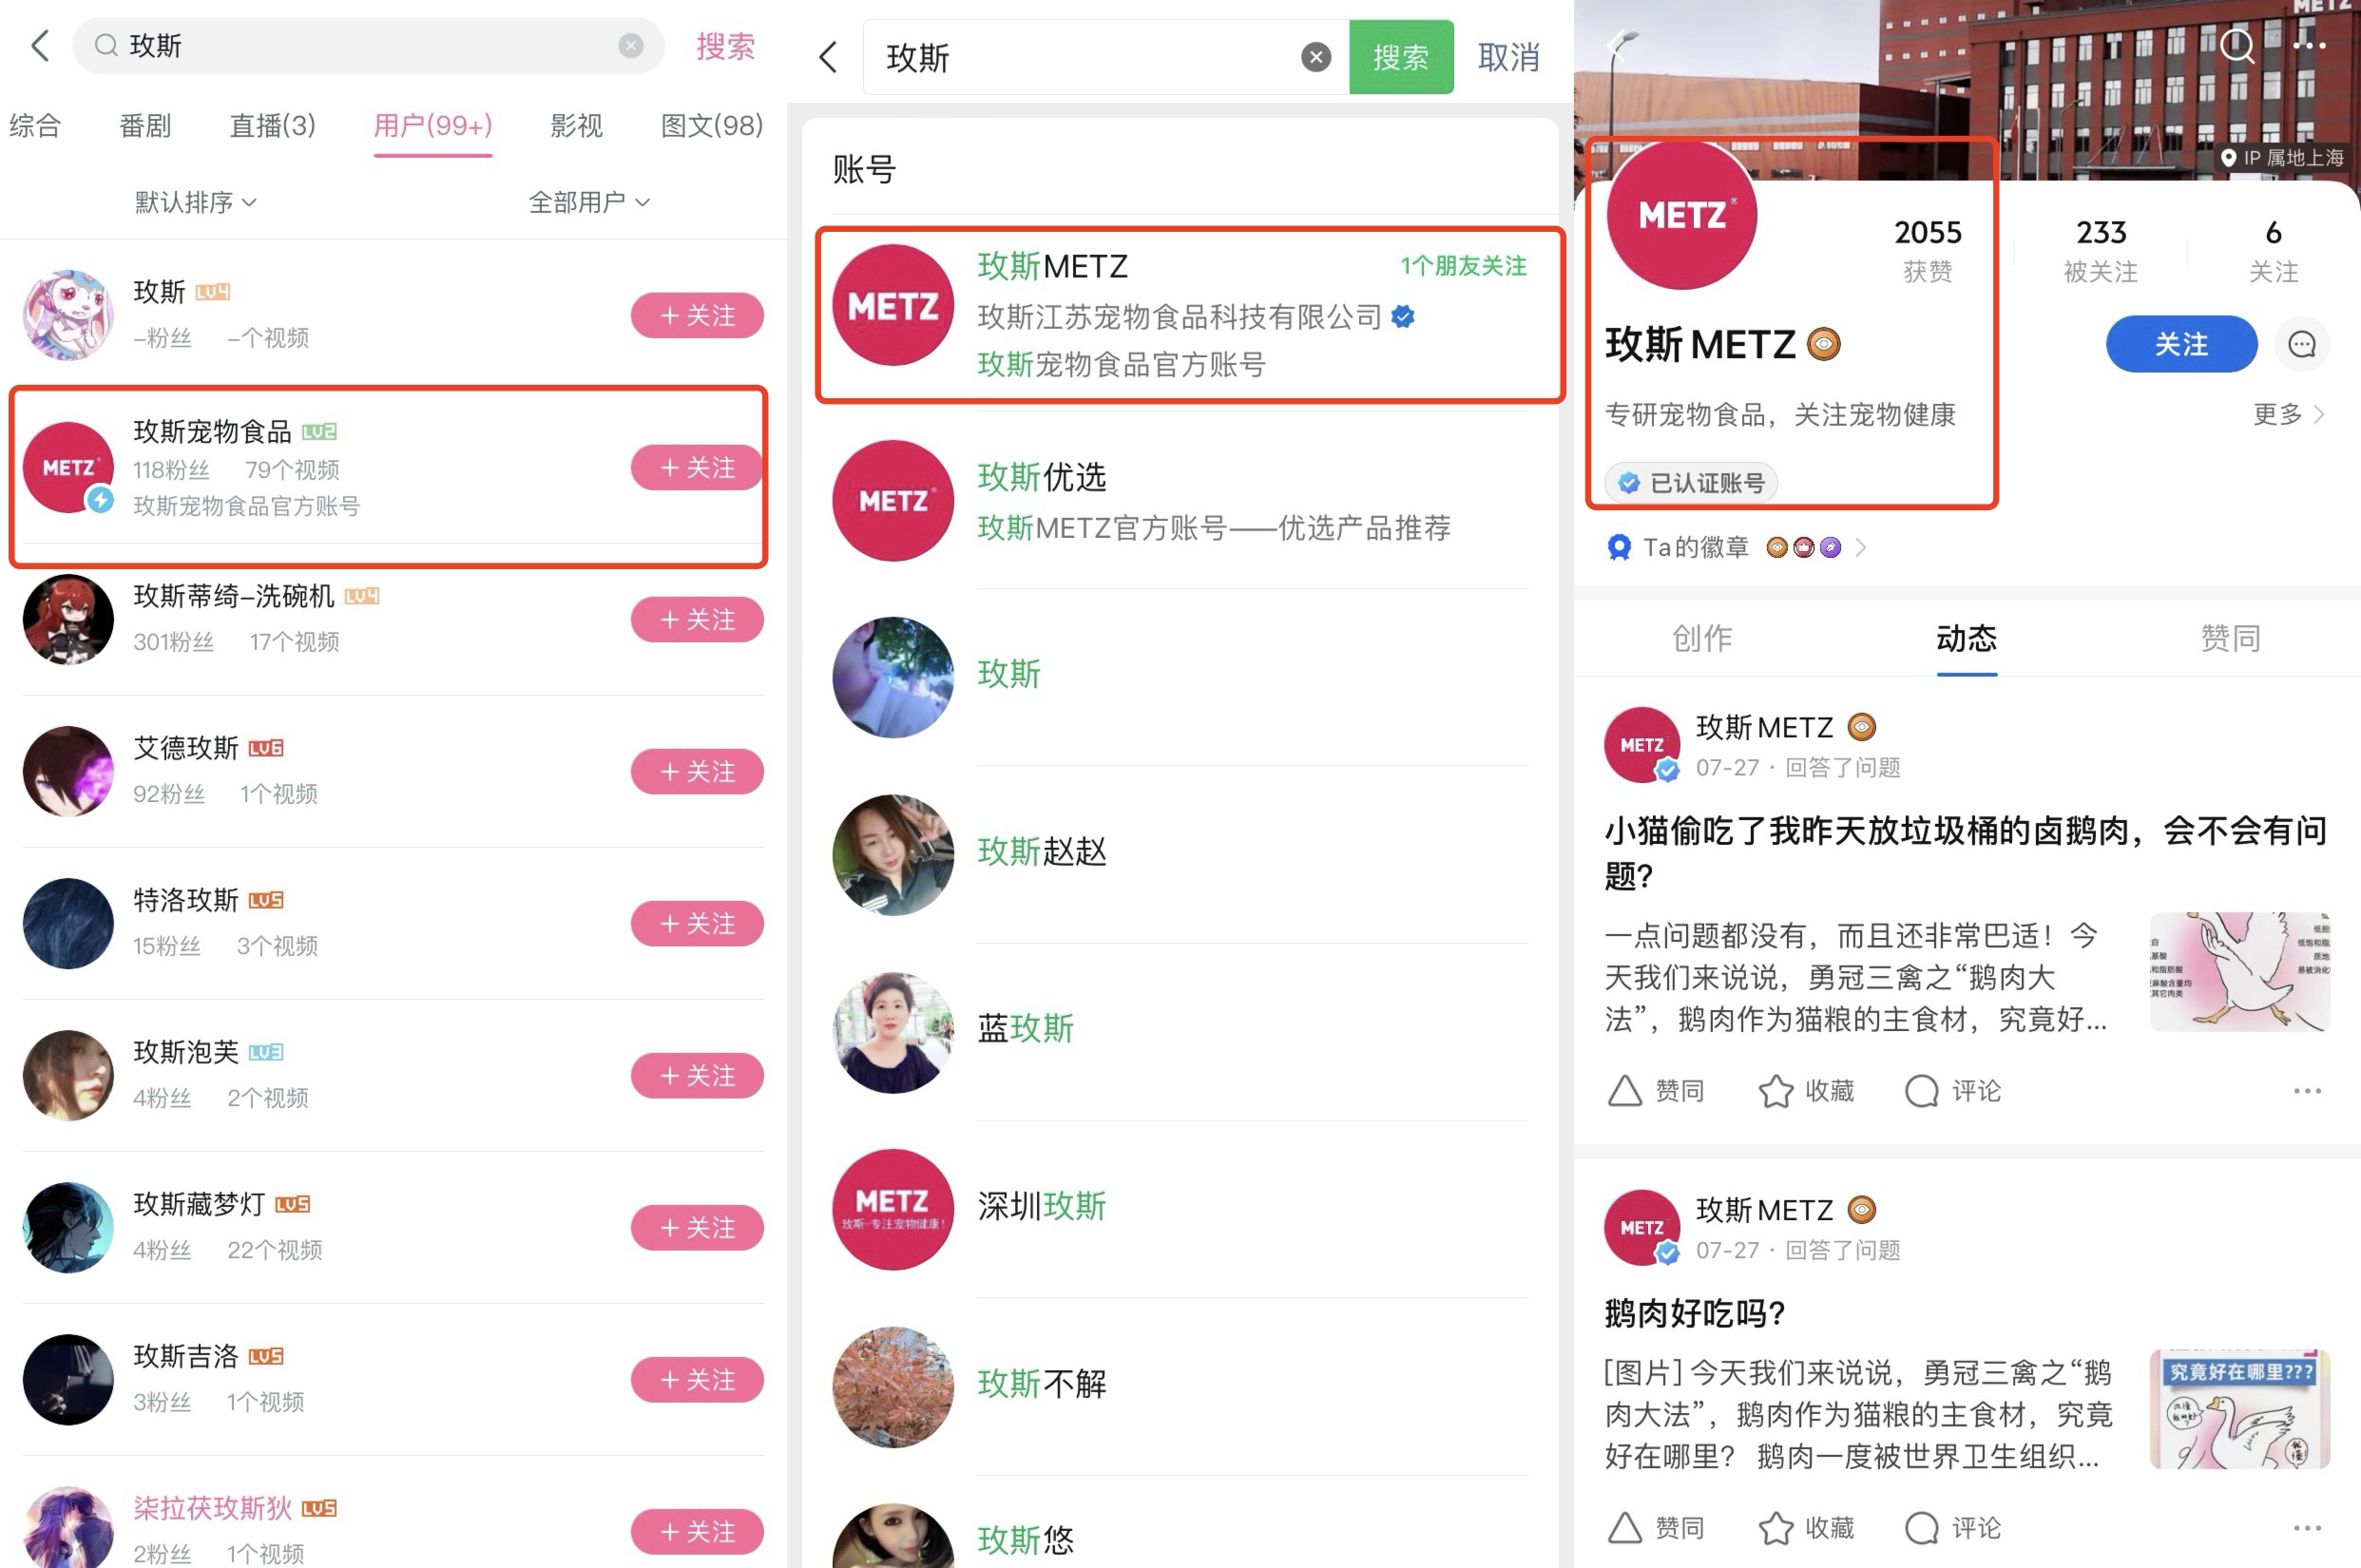
Task: Switch to the 创作 tab
Action: coord(1701,638)
